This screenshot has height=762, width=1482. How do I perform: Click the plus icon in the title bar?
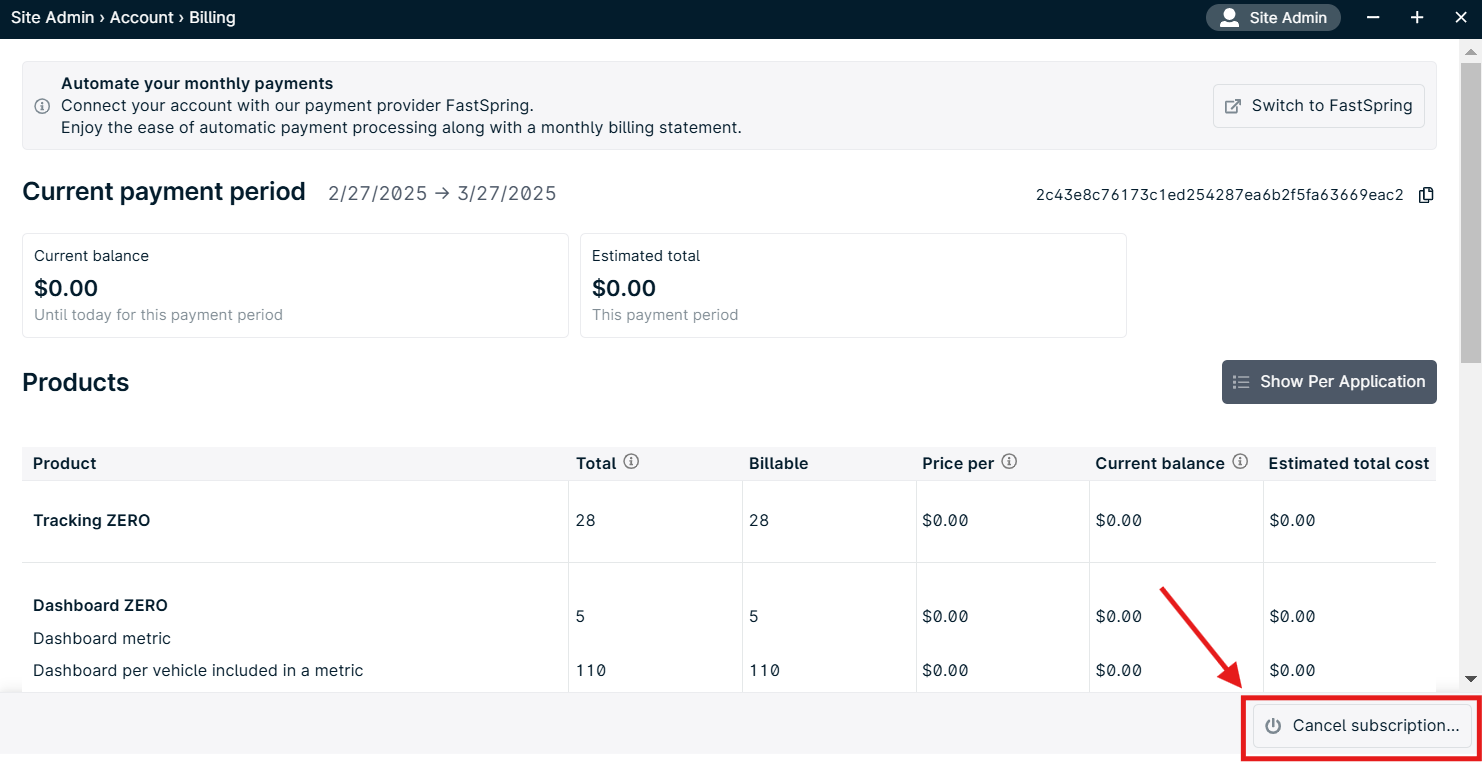tap(1417, 17)
